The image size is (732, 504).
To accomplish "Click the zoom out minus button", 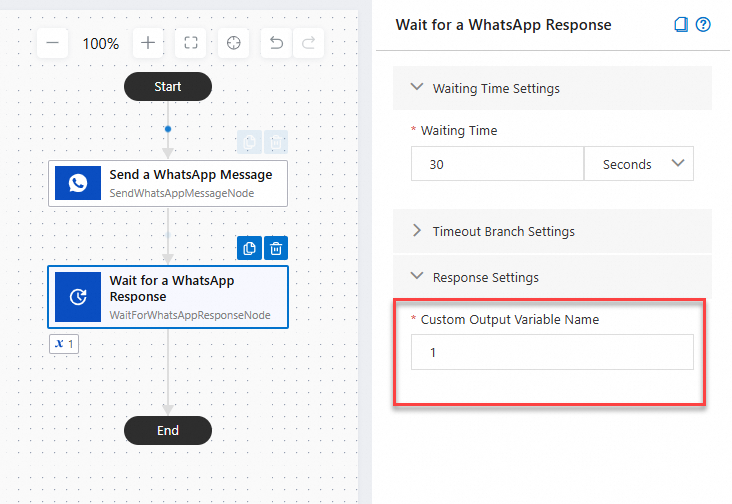I will (x=52, y=43).
